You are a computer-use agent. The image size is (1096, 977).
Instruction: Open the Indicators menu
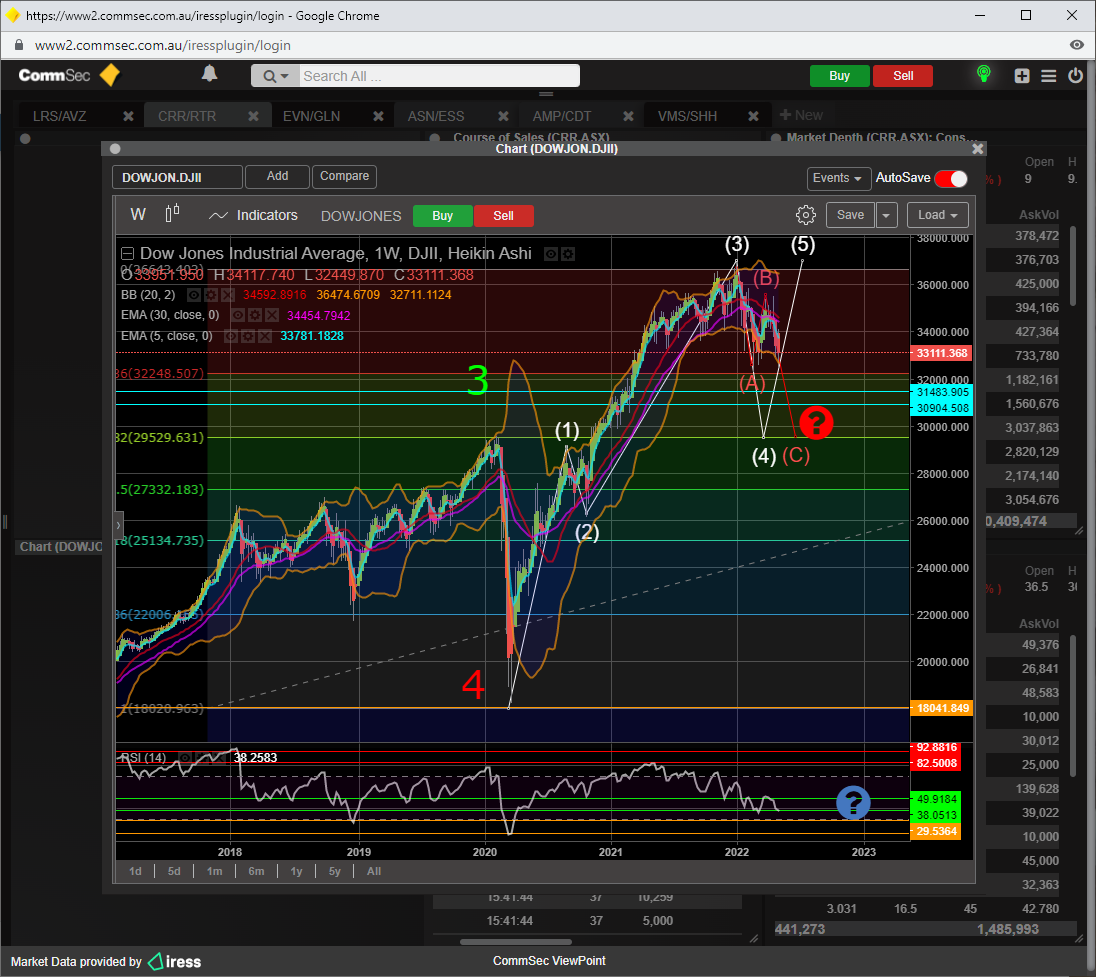253,215
